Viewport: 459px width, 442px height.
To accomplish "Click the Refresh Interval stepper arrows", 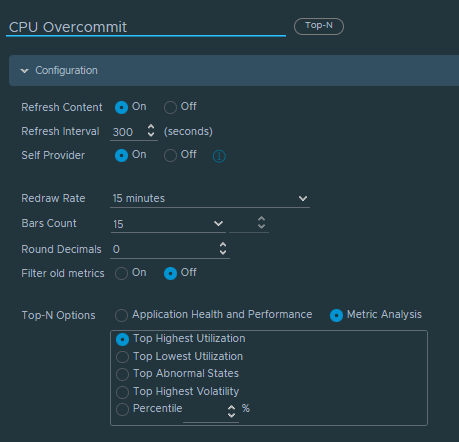I will 151,131.
